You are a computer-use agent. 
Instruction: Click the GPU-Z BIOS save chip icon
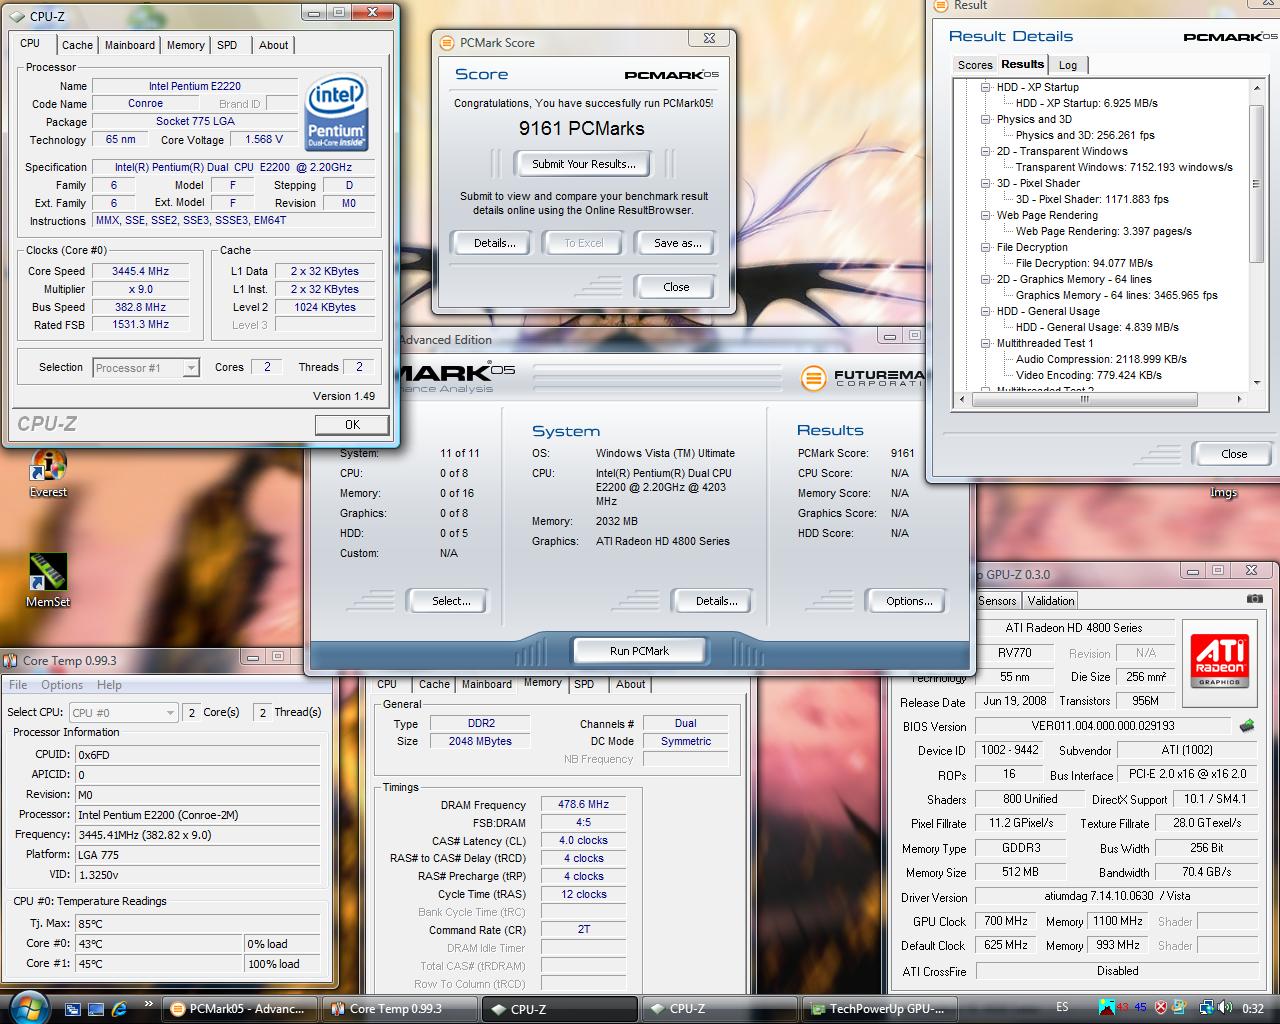click(x=1247, y=726)
